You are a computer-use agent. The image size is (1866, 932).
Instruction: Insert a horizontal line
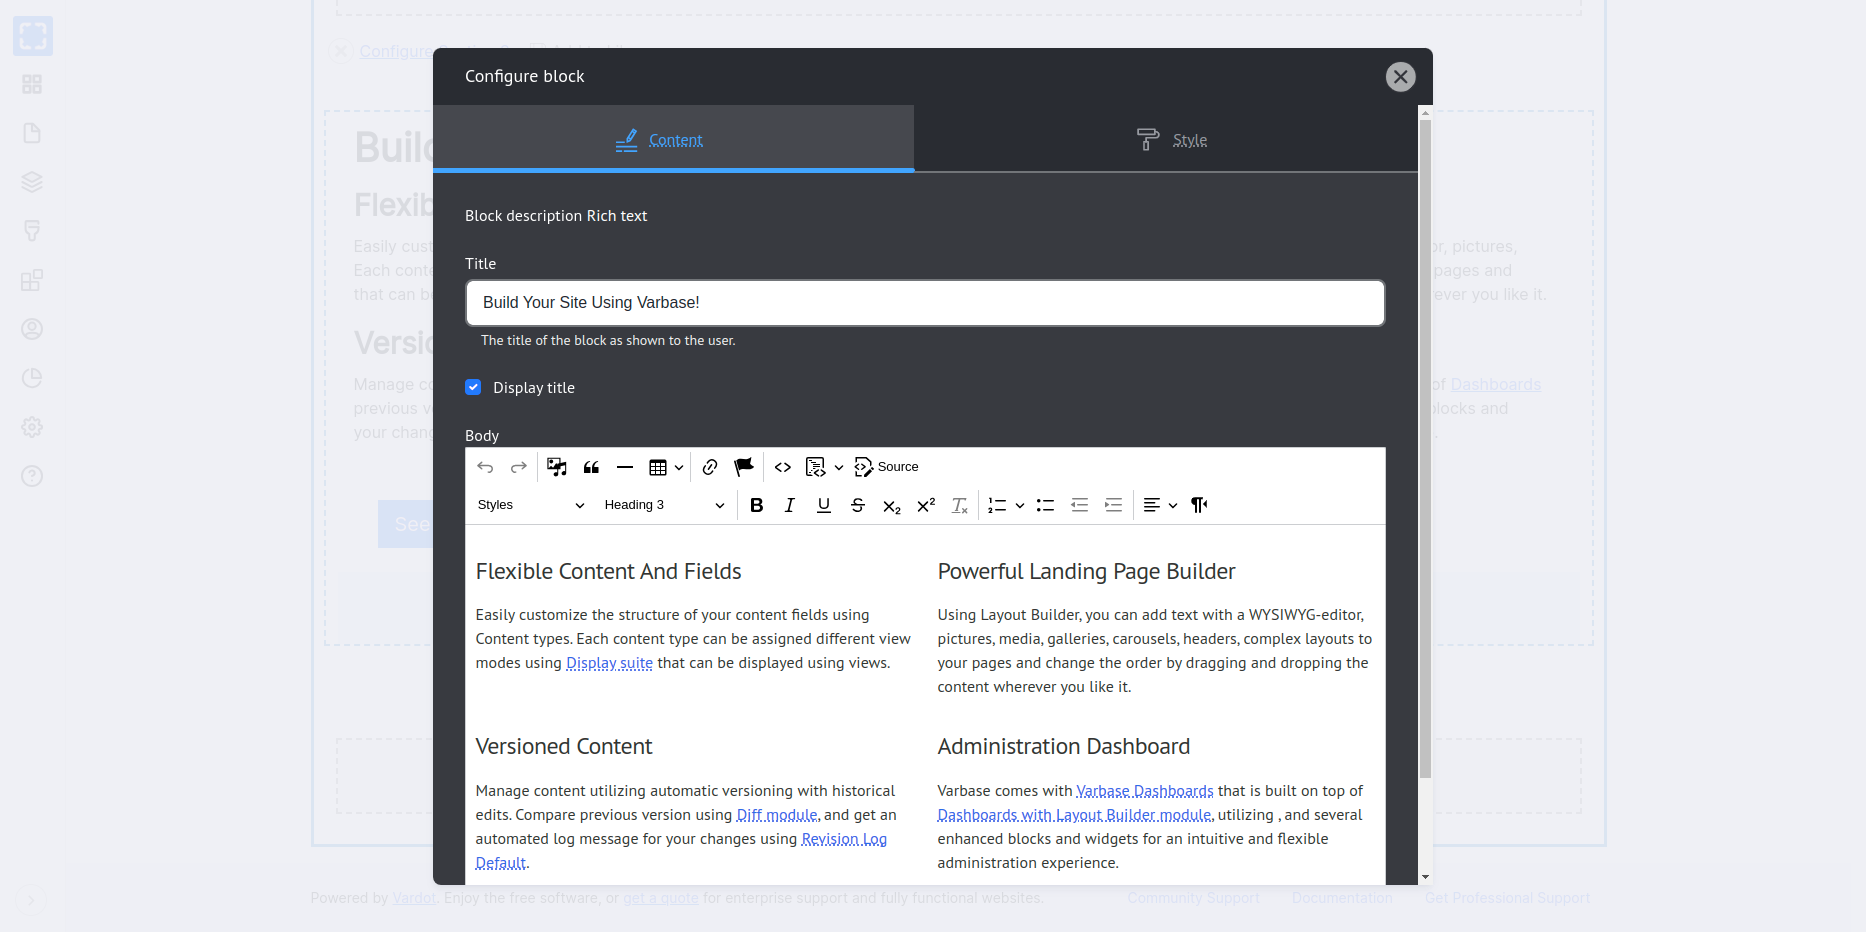(625, 467)
